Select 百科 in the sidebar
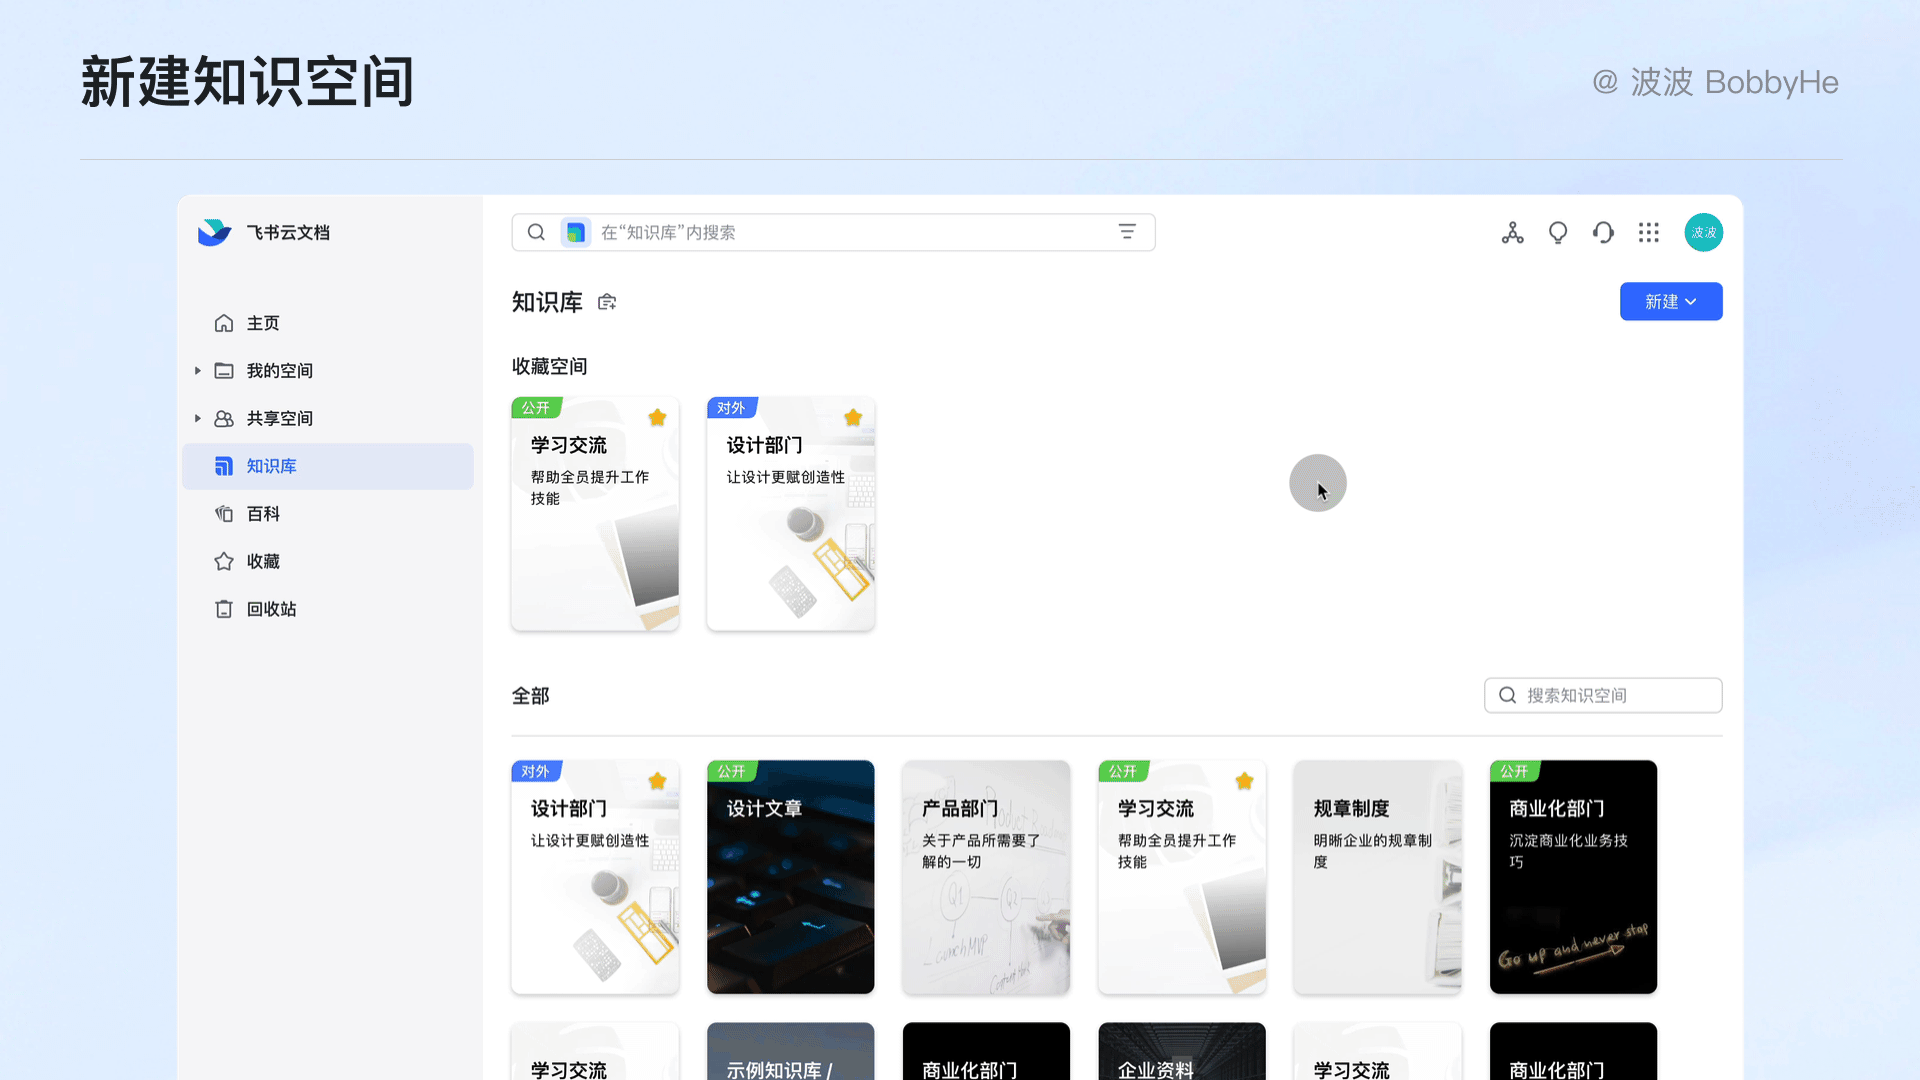The height and width of the screenshot is (1080, 1920). pos(262,514)
